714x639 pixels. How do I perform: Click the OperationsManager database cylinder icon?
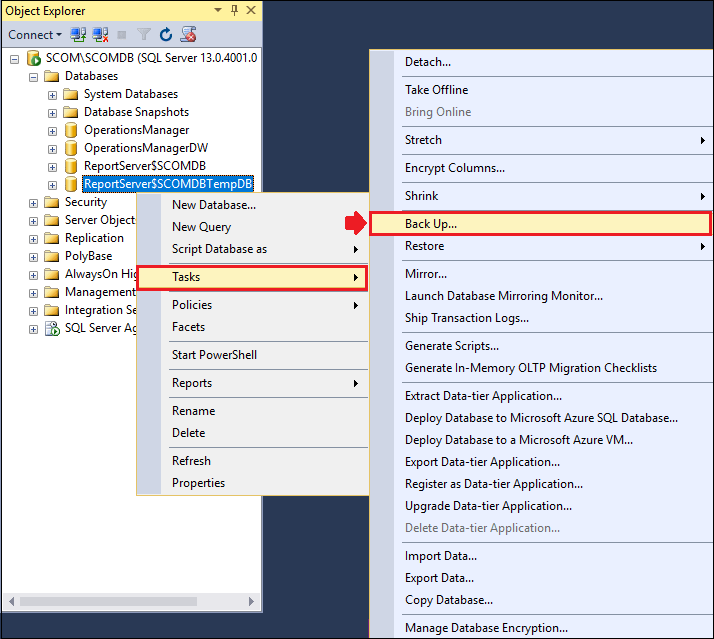tap(71, 130)
